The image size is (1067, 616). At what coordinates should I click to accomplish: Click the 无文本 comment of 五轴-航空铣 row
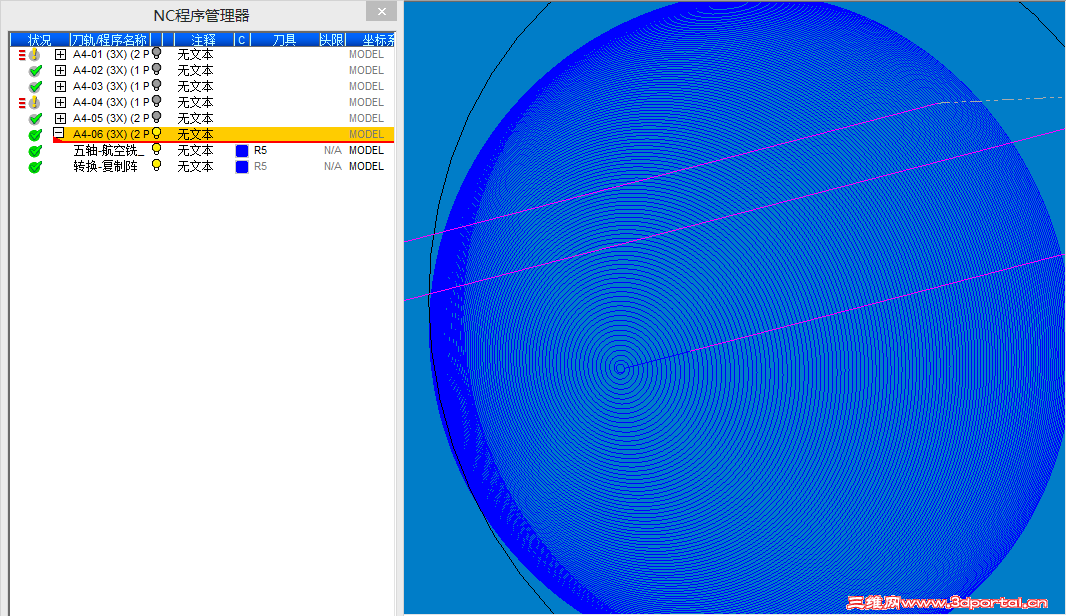click(x=195, y=150)
